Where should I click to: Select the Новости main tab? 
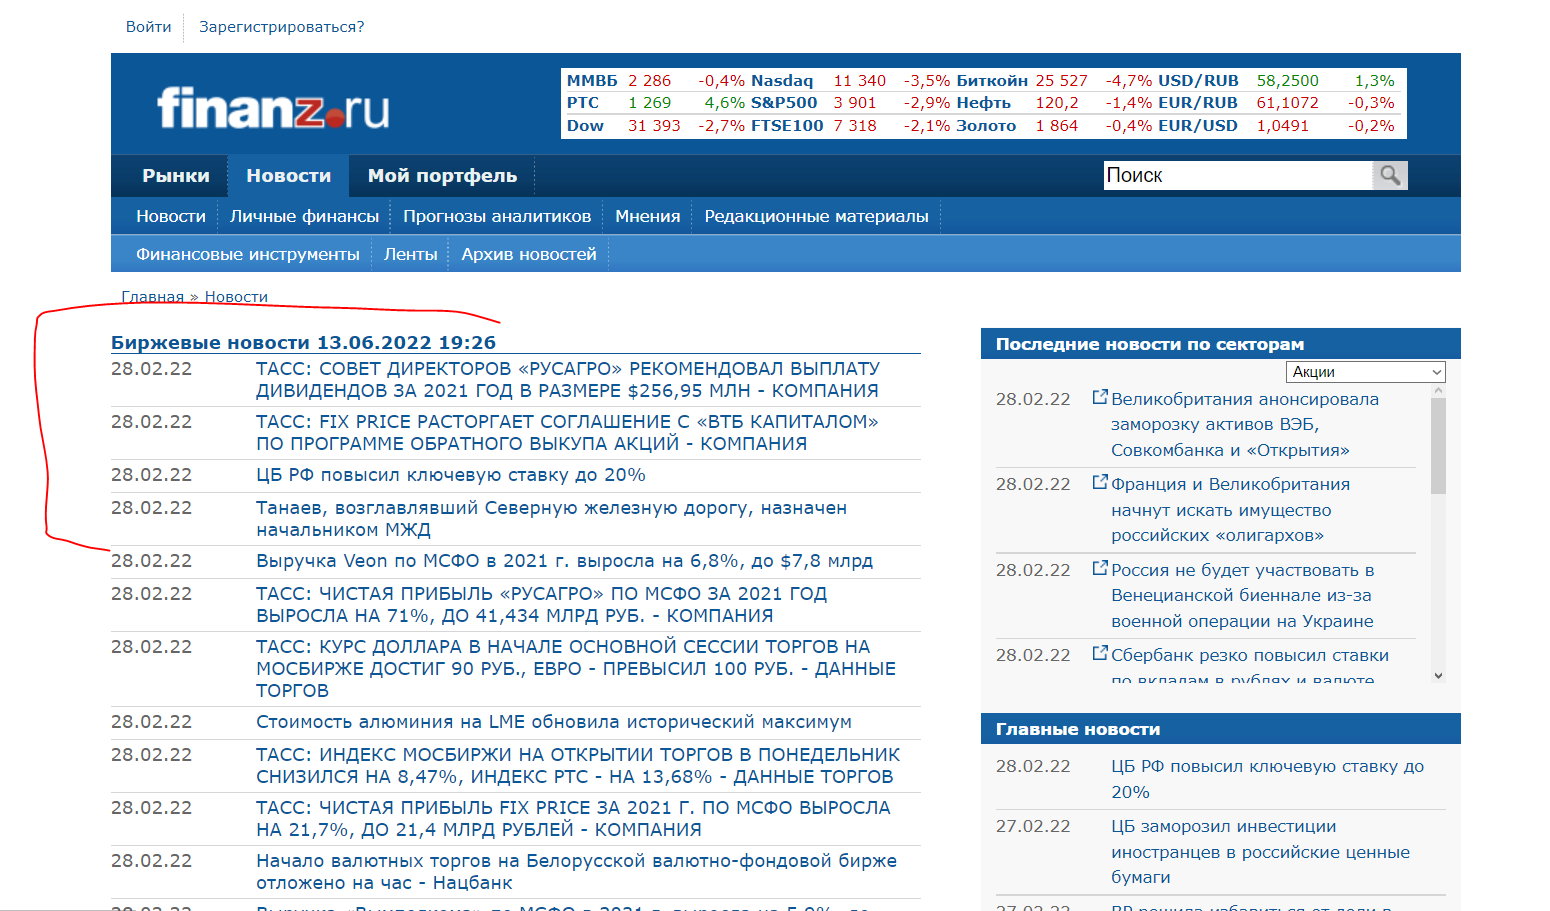(288, 176)
